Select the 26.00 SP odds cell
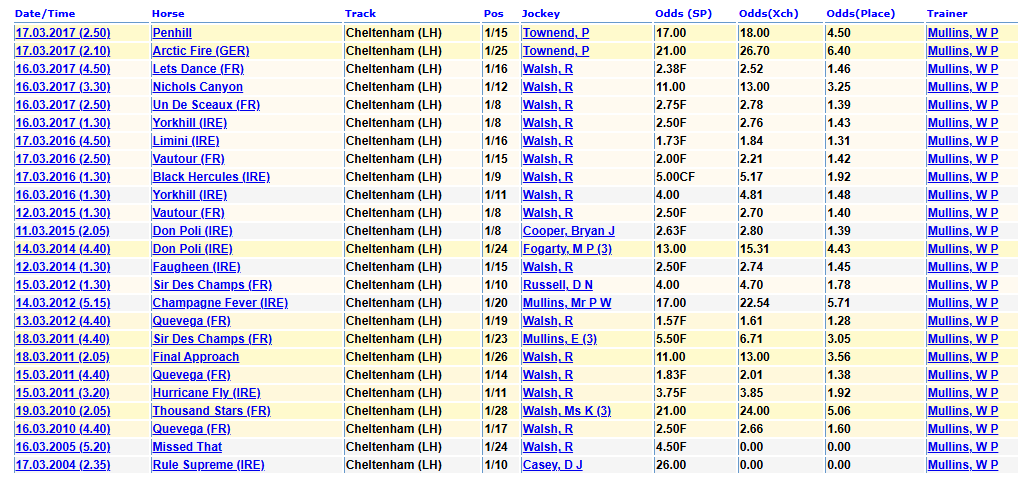Screen dimensions: 1018x492 695,465
